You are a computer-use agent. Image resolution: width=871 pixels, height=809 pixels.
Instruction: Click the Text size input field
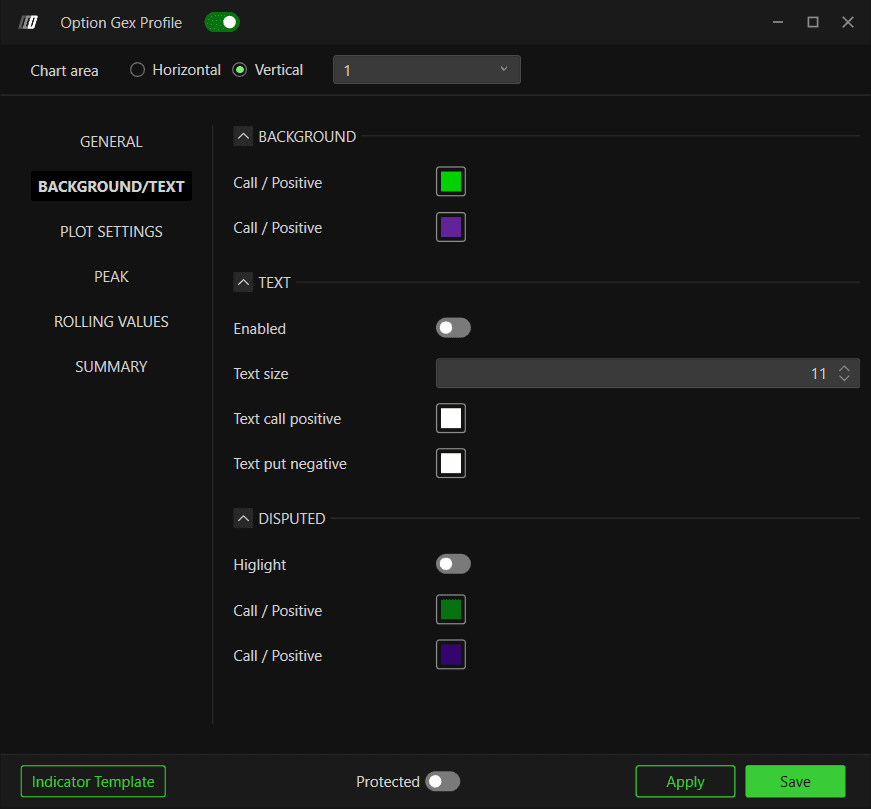(x=648, y=373)
